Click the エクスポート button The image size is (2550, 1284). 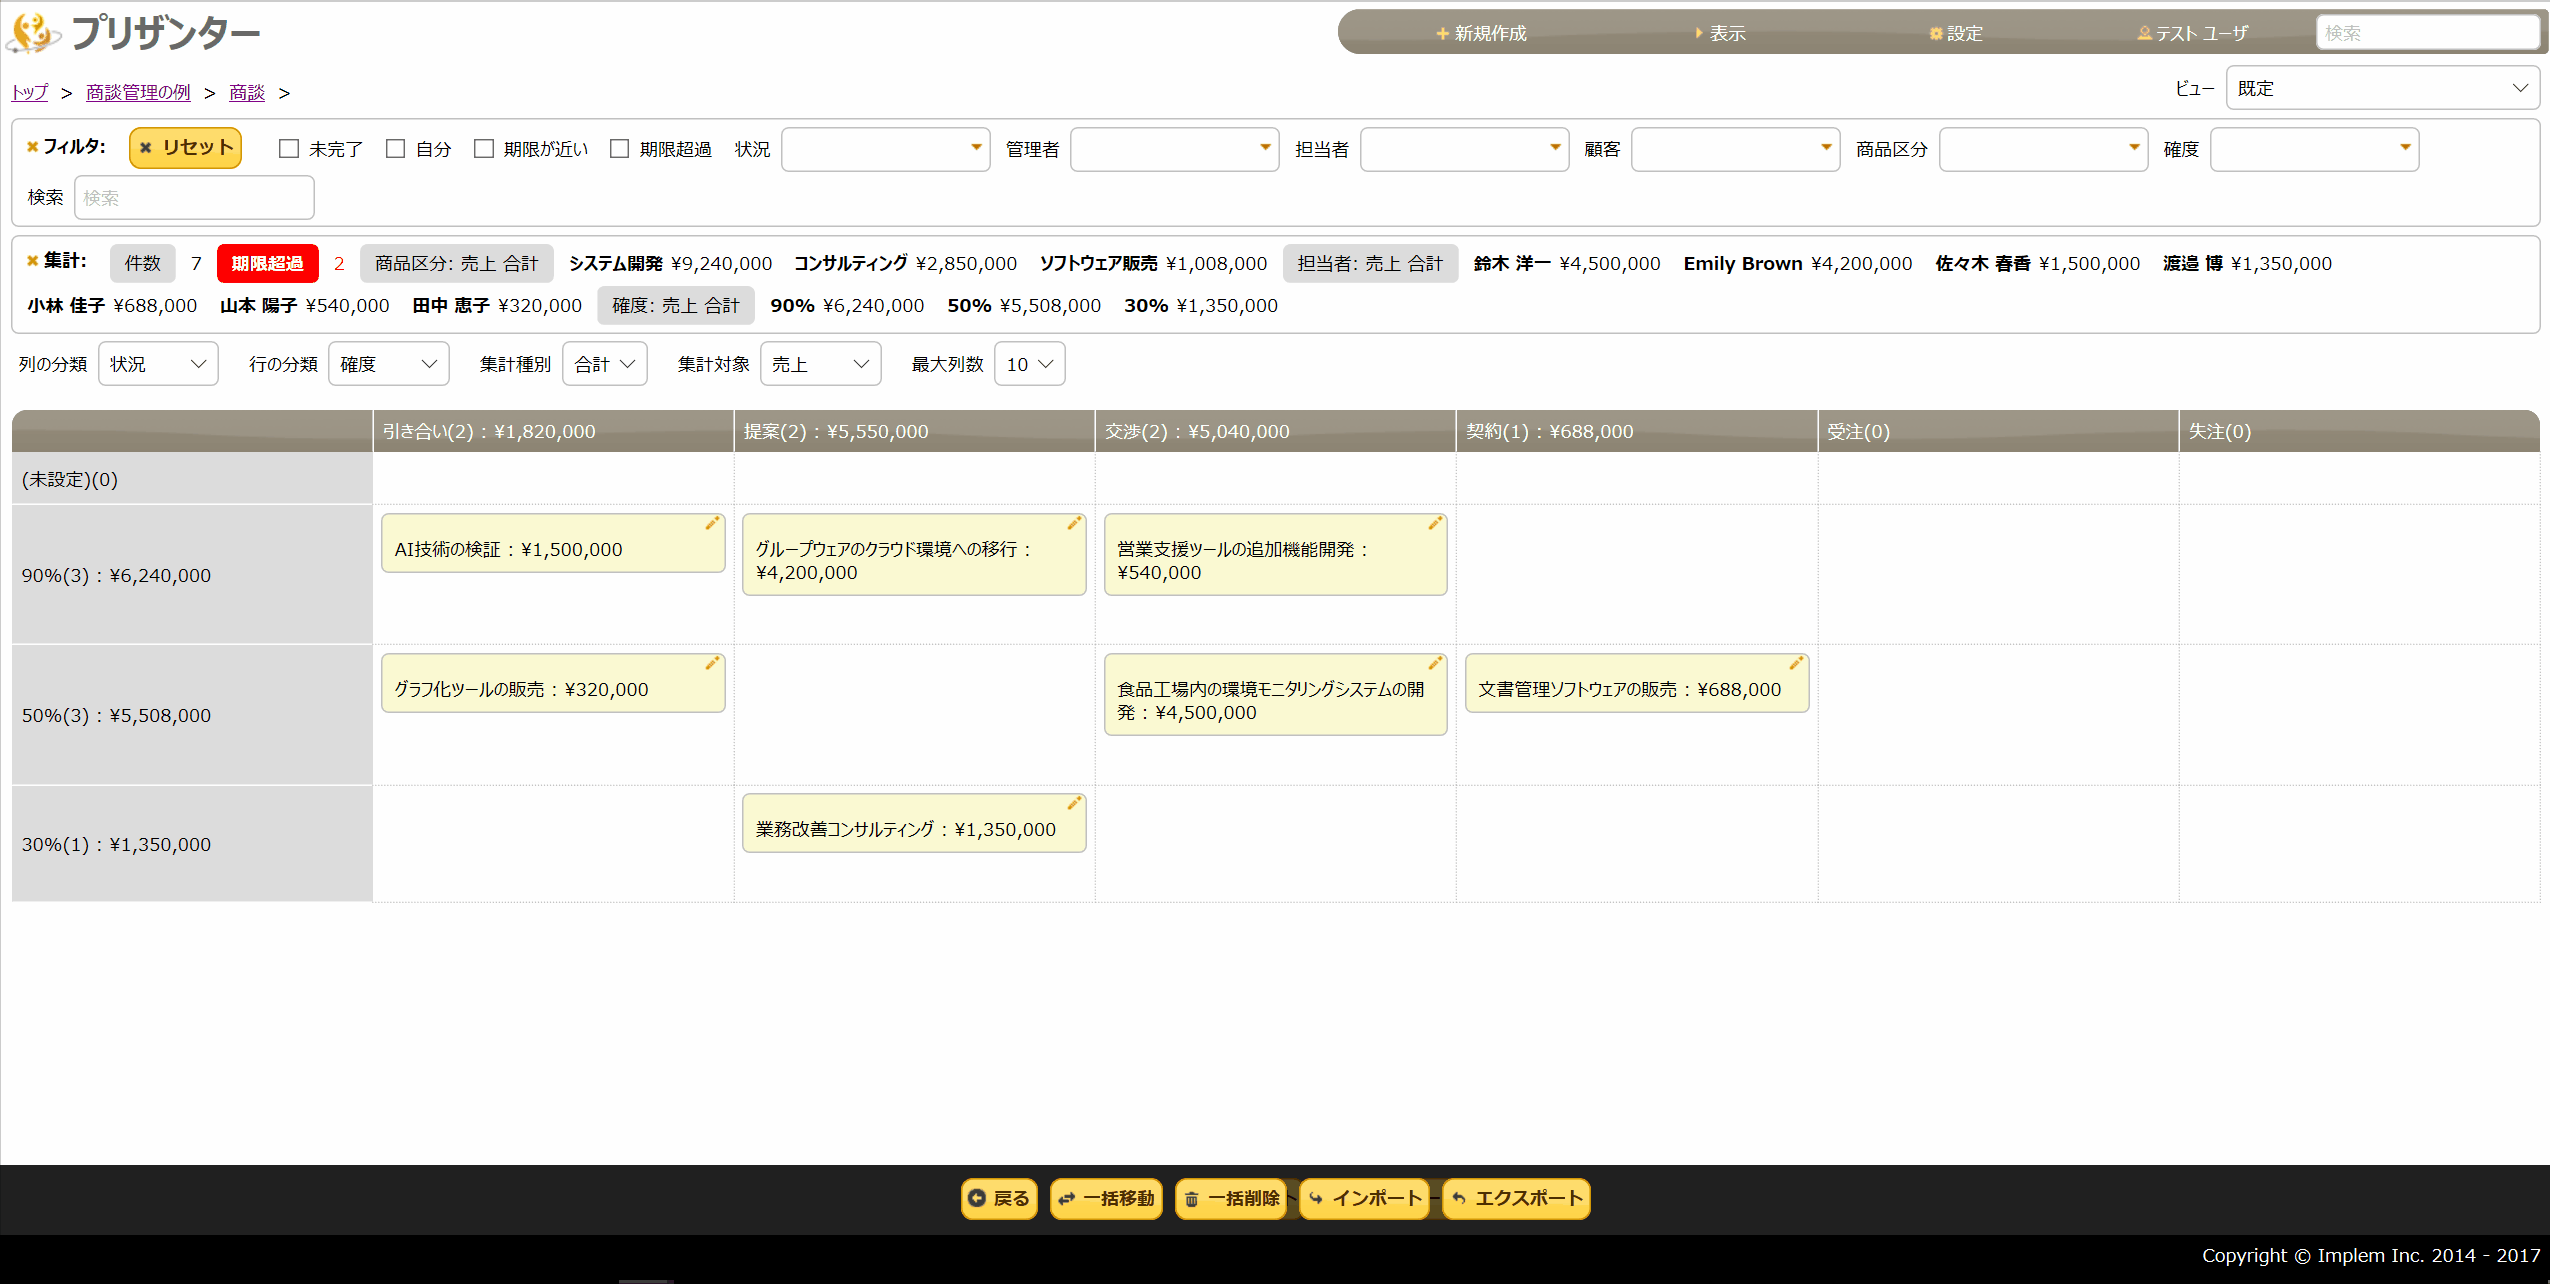1516,1198
